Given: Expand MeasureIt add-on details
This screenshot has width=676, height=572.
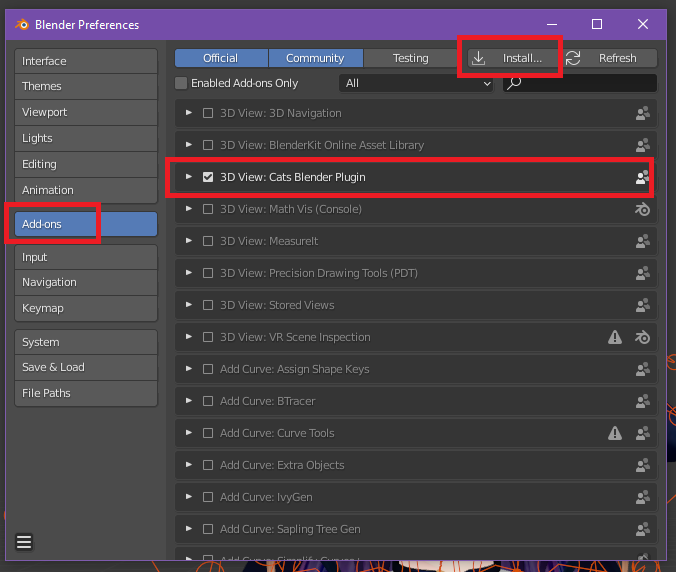Looking at the screenshot, I should pyautogui.click(x=188, y=241).
